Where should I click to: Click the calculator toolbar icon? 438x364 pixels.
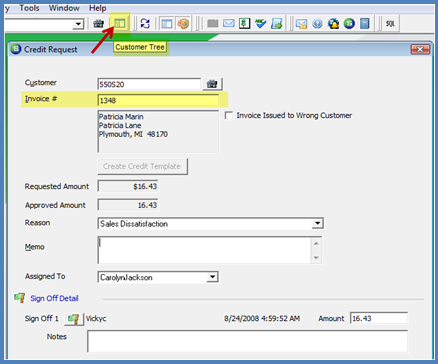(365, 24)
